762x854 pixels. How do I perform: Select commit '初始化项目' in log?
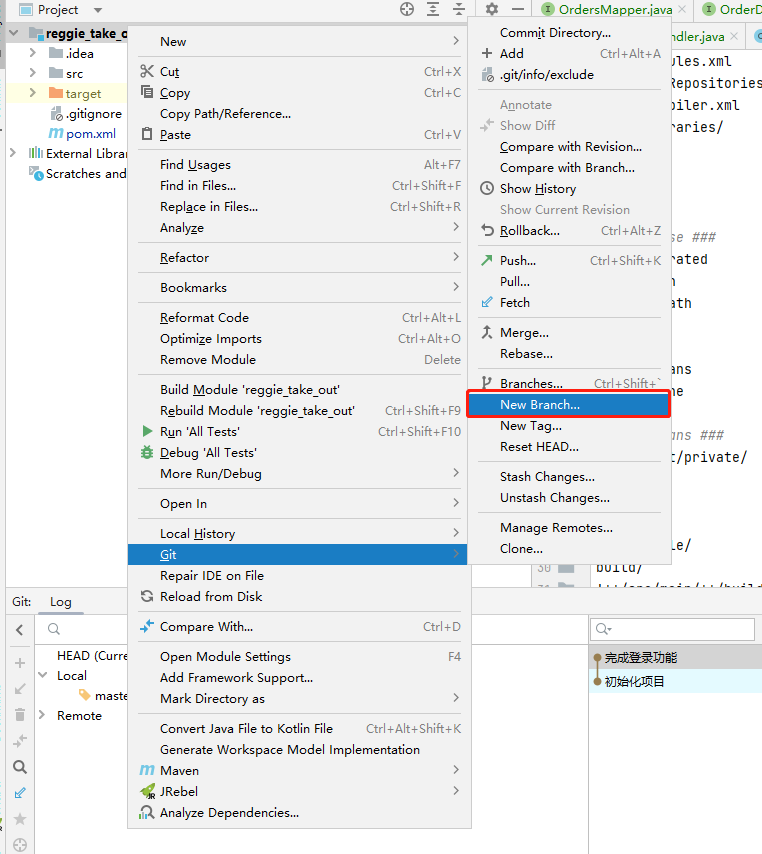pyautogui.click(x=635, y=681)
